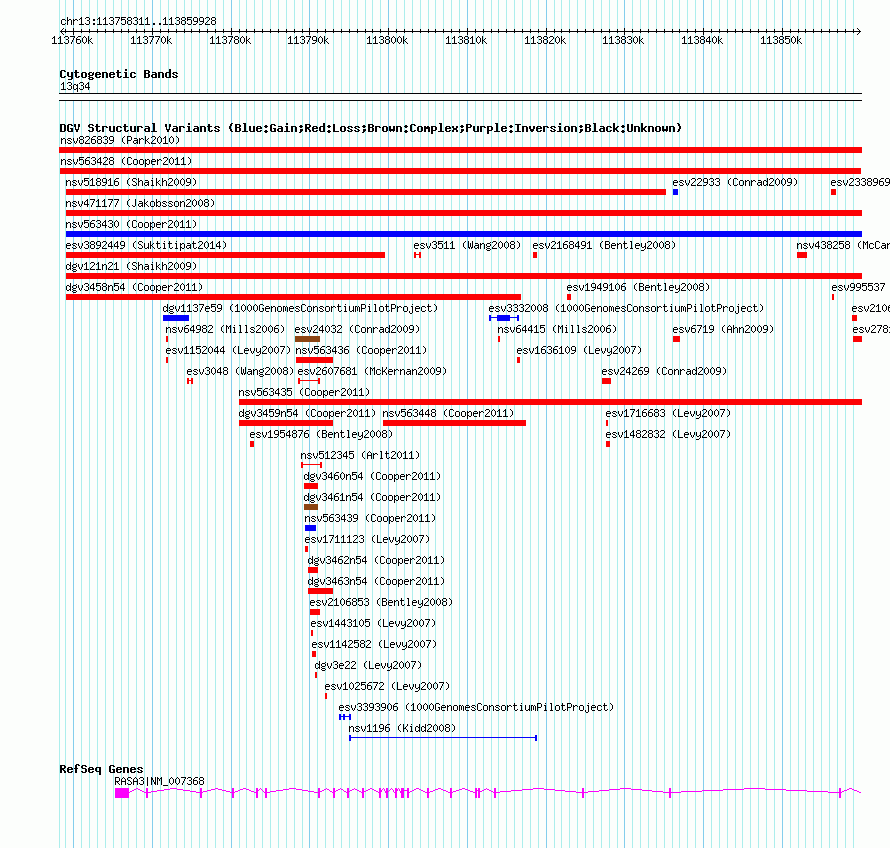Click the red nsv563448 loss bar
The height and width of the screenshot is (848, 890).
coord(455,423)
